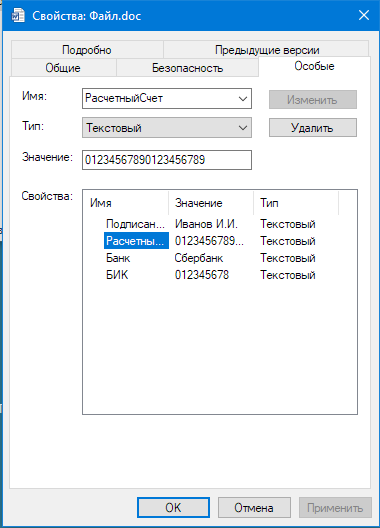The width and height of the screenshot is (380, 528).
Task: Expand the Тип dropdown showing Текстовый
Action: click(x=167, y=128)
